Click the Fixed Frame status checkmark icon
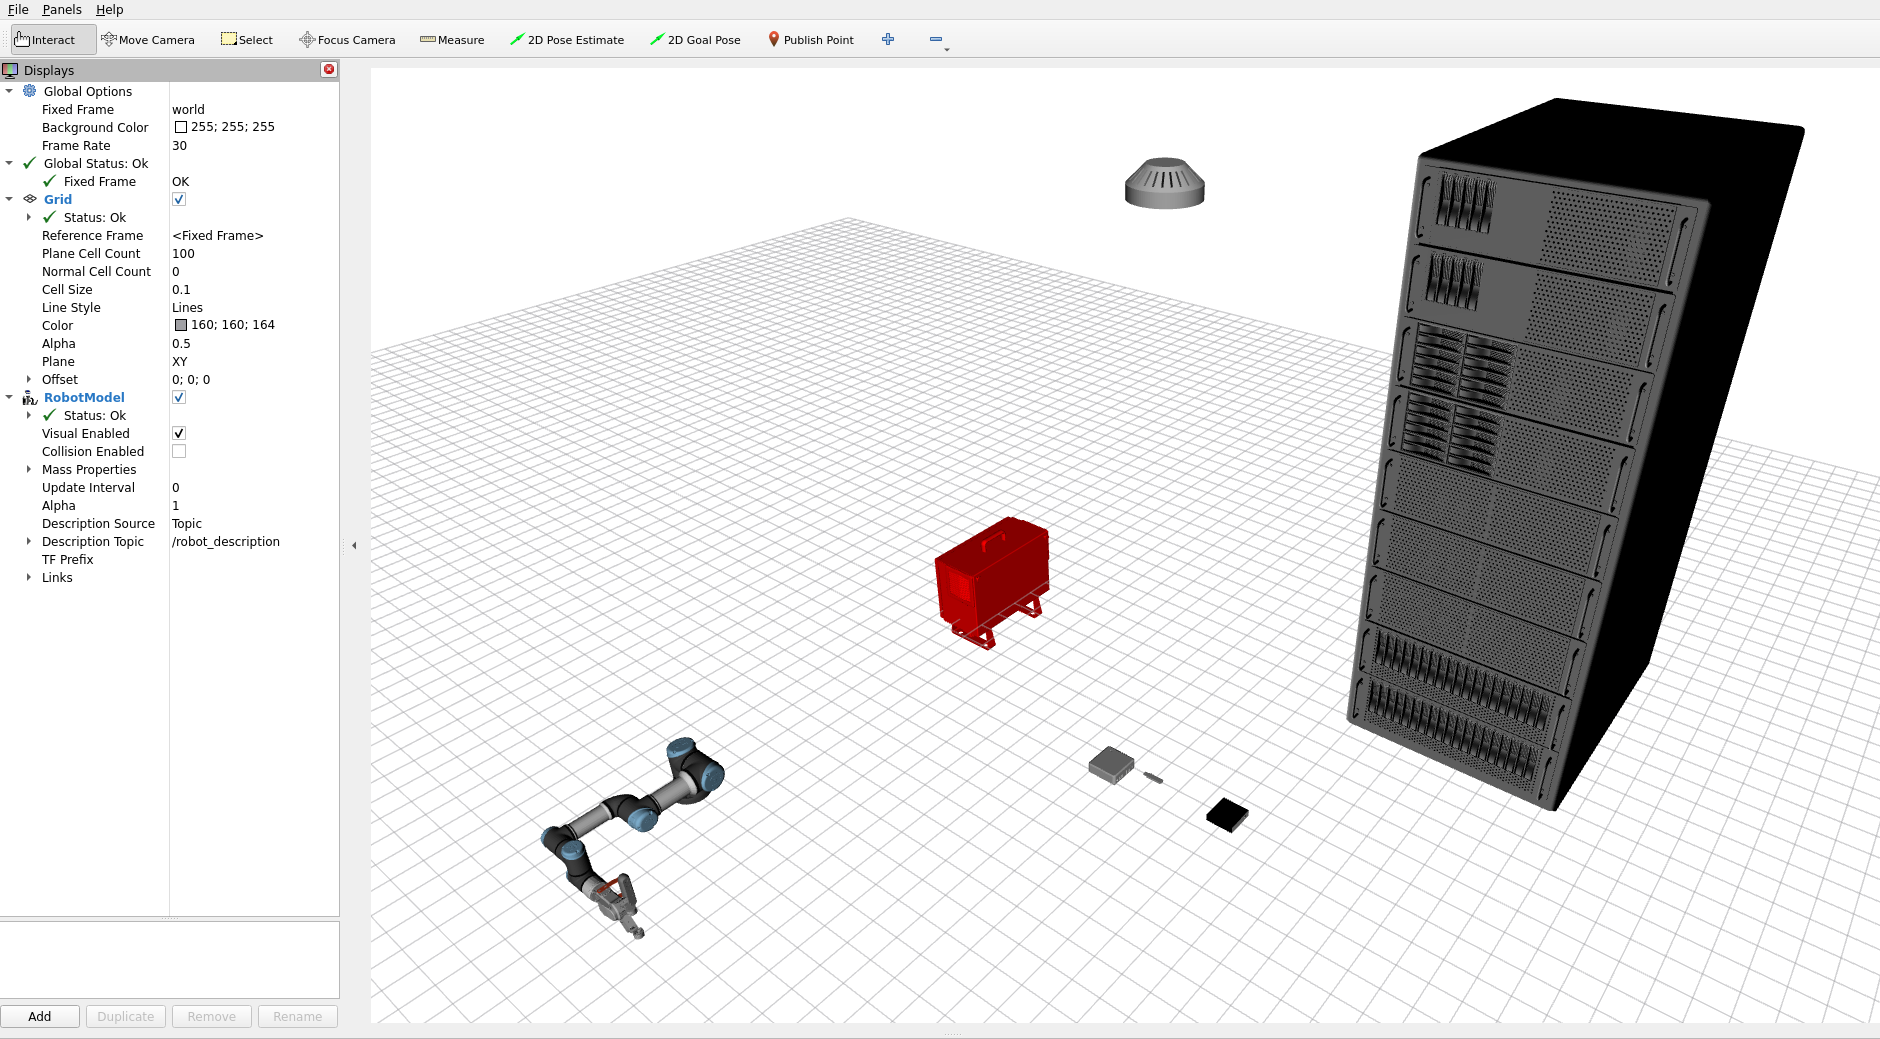The width and height of the screenshot is (1880, 1039). pyautogui.click(x=50, y=181)
